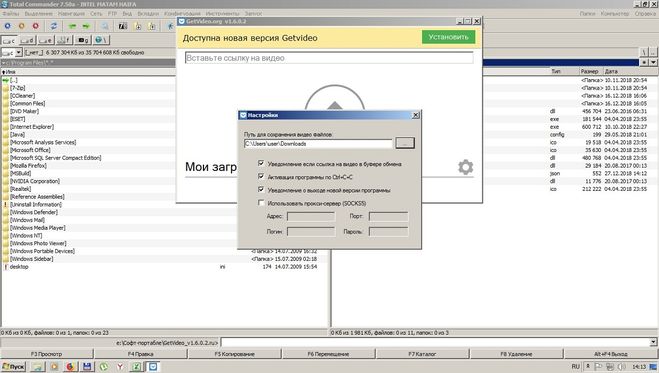Open the Выделение menu
659x373 pixels.
pos(39,13)
